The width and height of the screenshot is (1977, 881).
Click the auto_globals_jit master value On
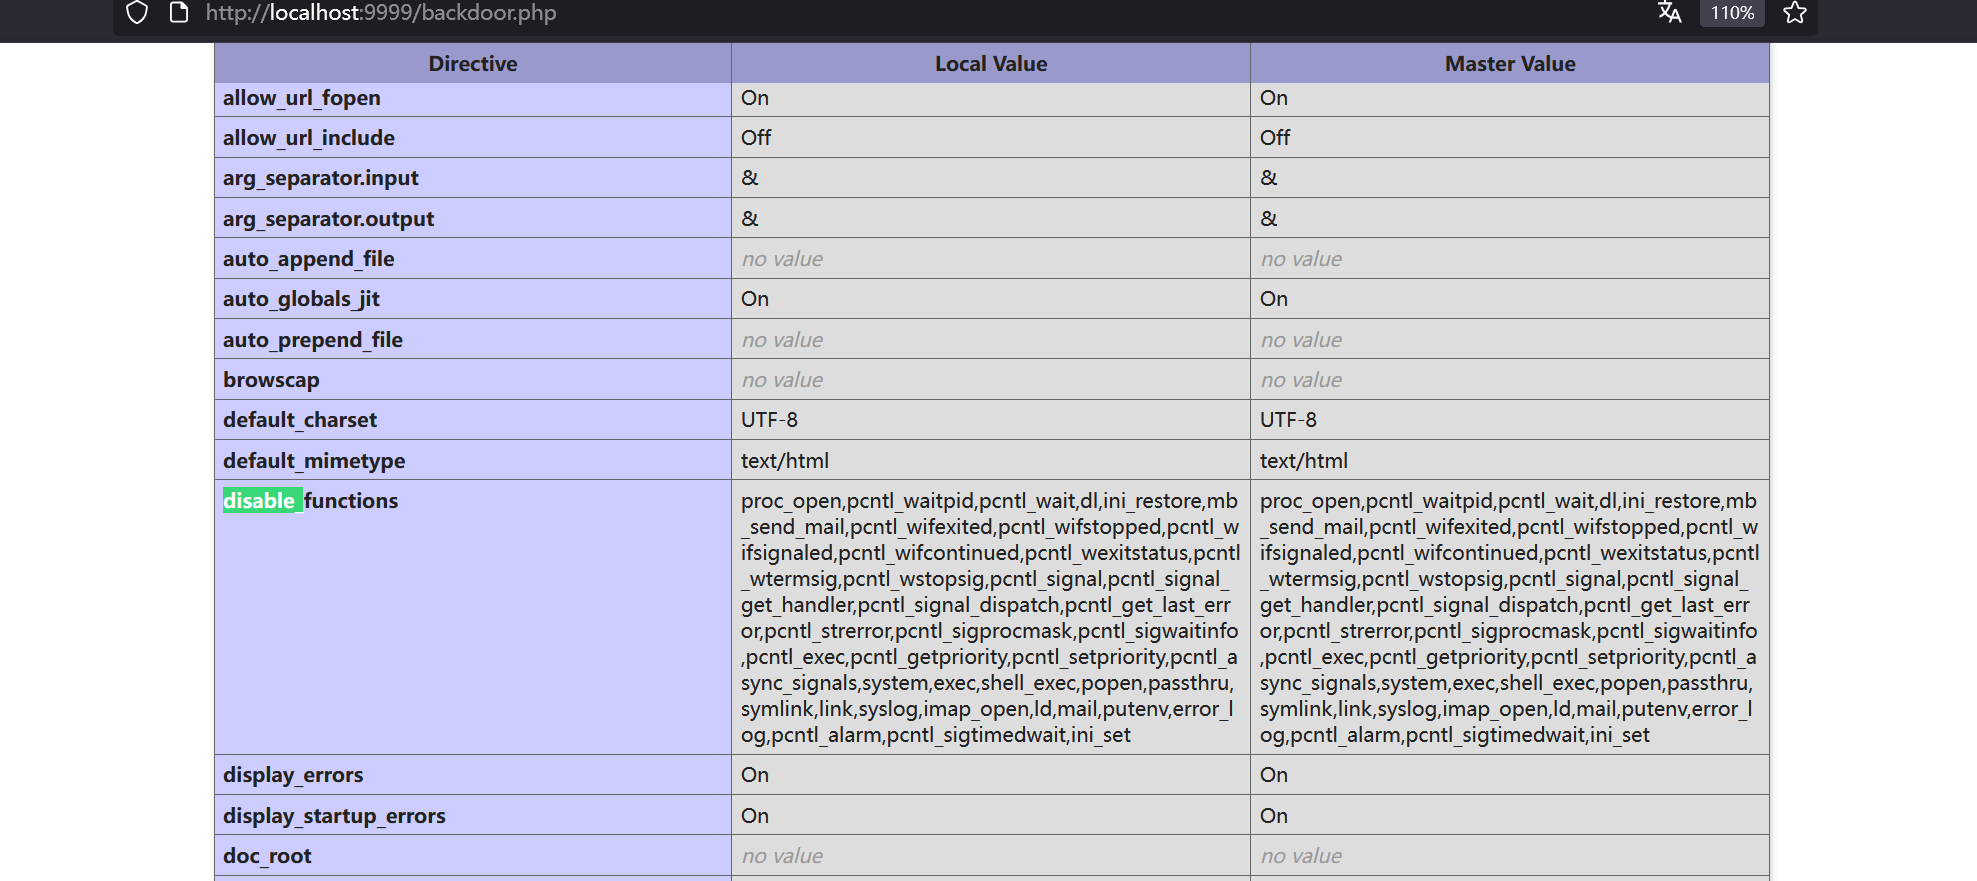click(x=1273, y=299)
